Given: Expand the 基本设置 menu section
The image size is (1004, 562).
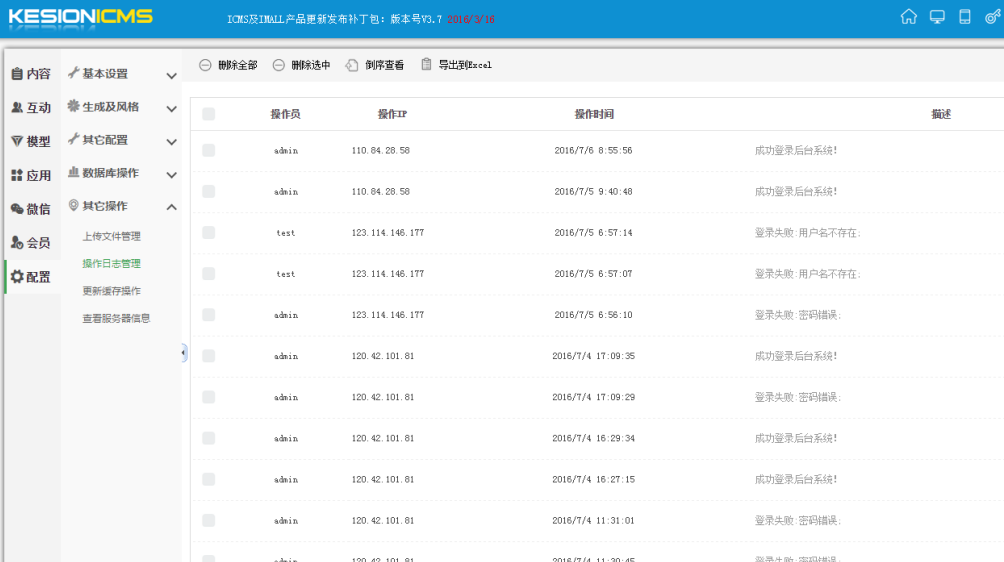Looking at the screenshot, I should coord(121,74).
